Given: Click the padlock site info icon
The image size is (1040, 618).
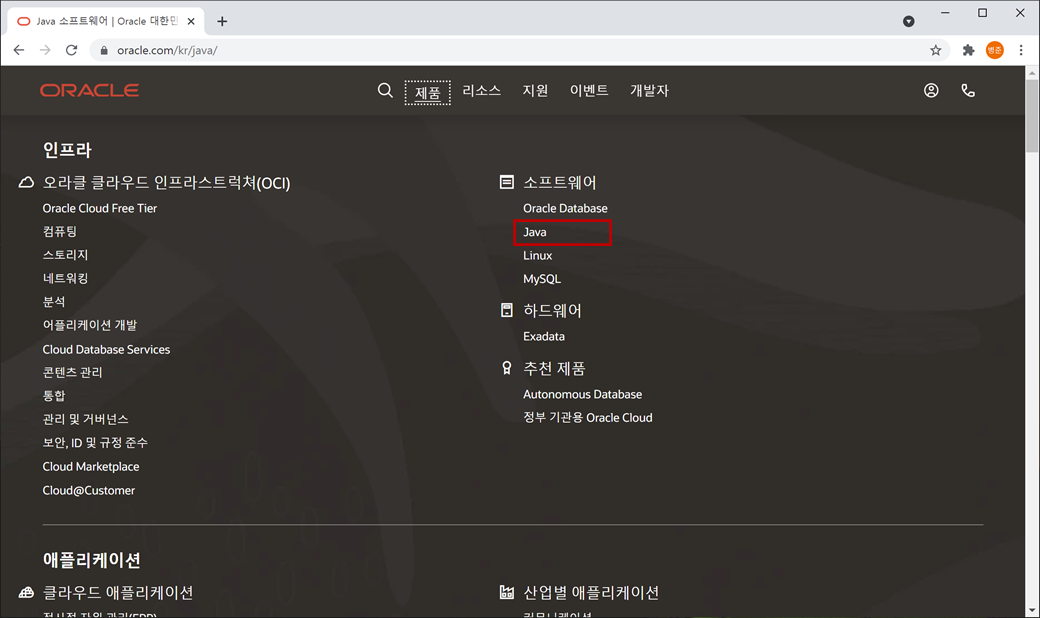Looking at the screenshot, I should click(x=103, y=50).
